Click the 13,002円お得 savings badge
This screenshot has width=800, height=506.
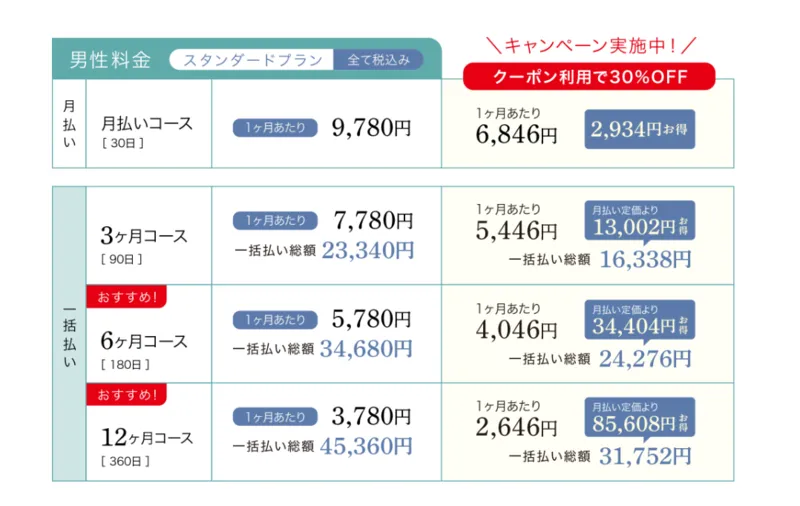tap(640, 221)
